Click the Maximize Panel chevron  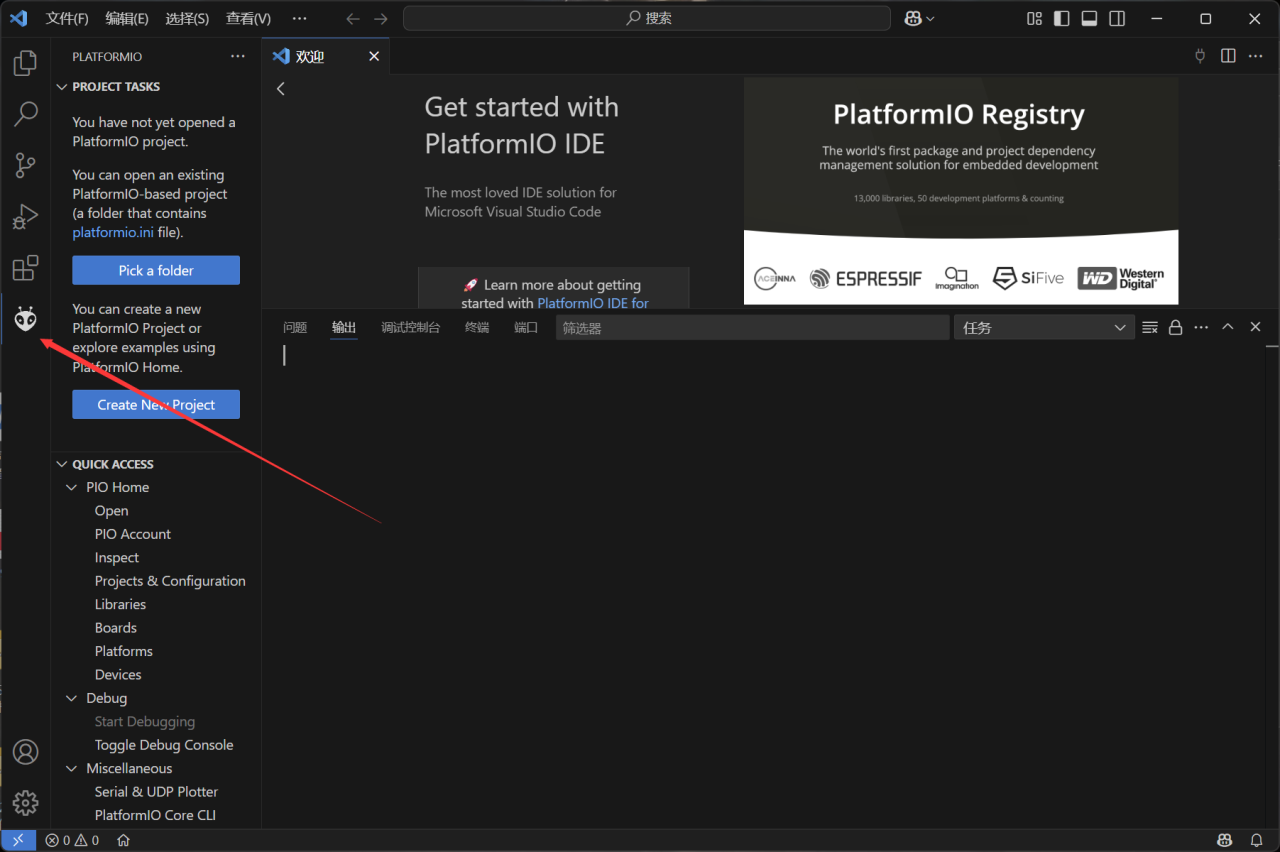click(1228, 327)
